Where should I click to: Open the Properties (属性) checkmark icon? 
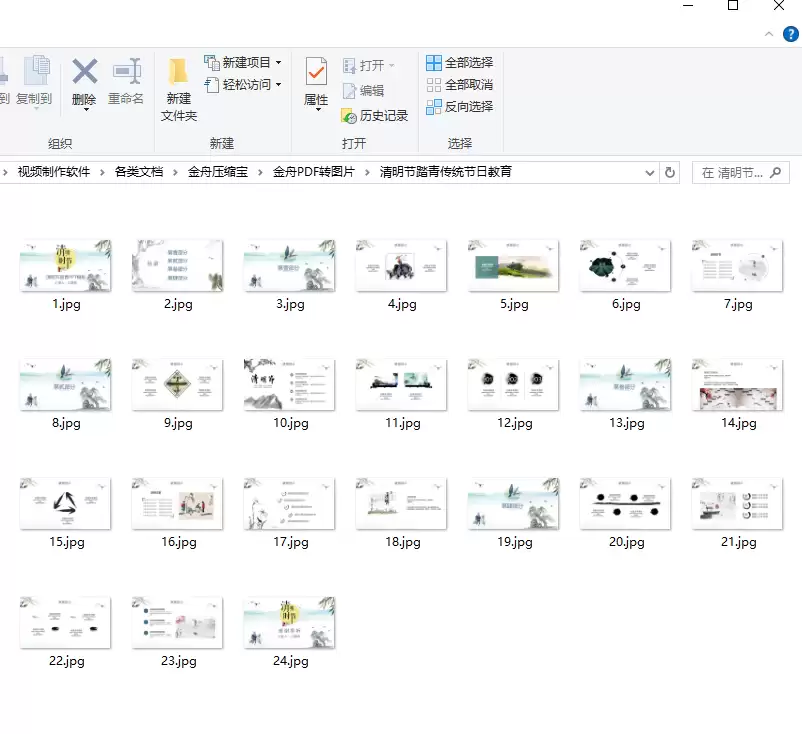pyautogui.click(x=316, y=71)
